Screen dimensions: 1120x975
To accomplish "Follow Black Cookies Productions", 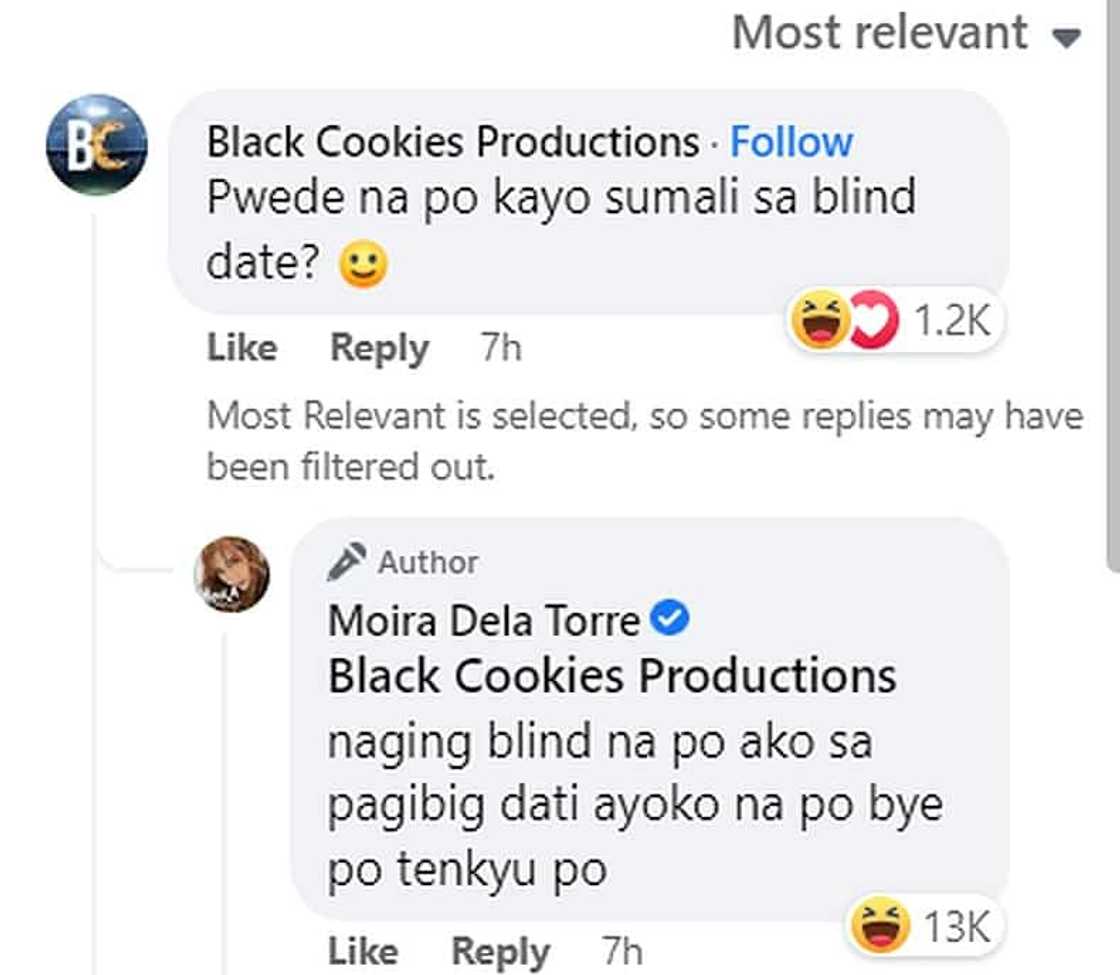I will [x=791, y=143].
